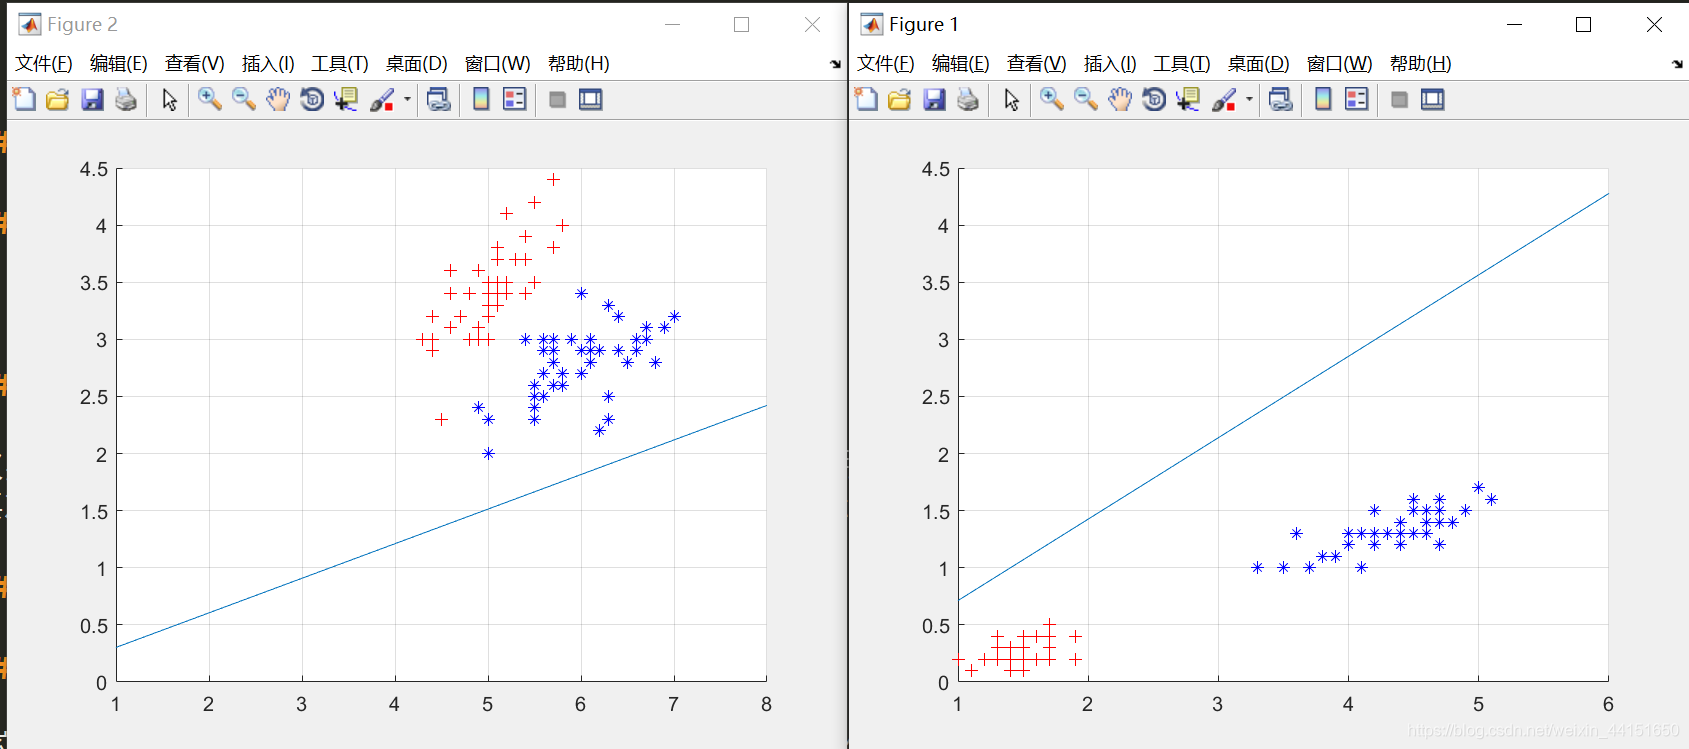Select Data Cursor tool in Figure 2
This screenshot has height=749, width=1689.
tap(346, 99)
